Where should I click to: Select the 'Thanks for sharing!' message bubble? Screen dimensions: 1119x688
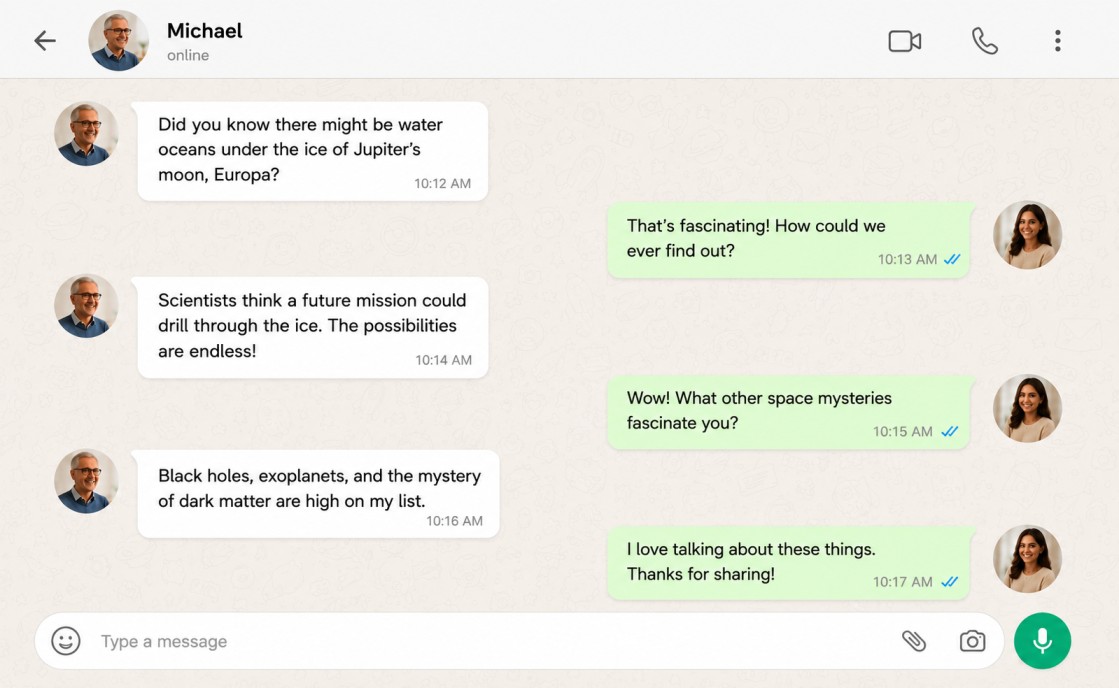789,563
